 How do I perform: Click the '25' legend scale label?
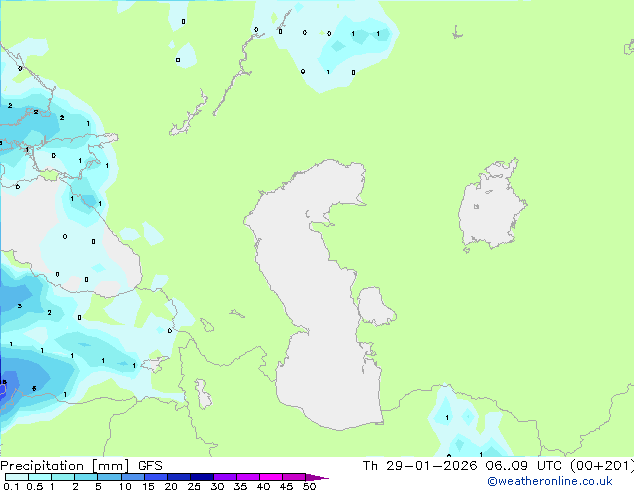(194, 486)
